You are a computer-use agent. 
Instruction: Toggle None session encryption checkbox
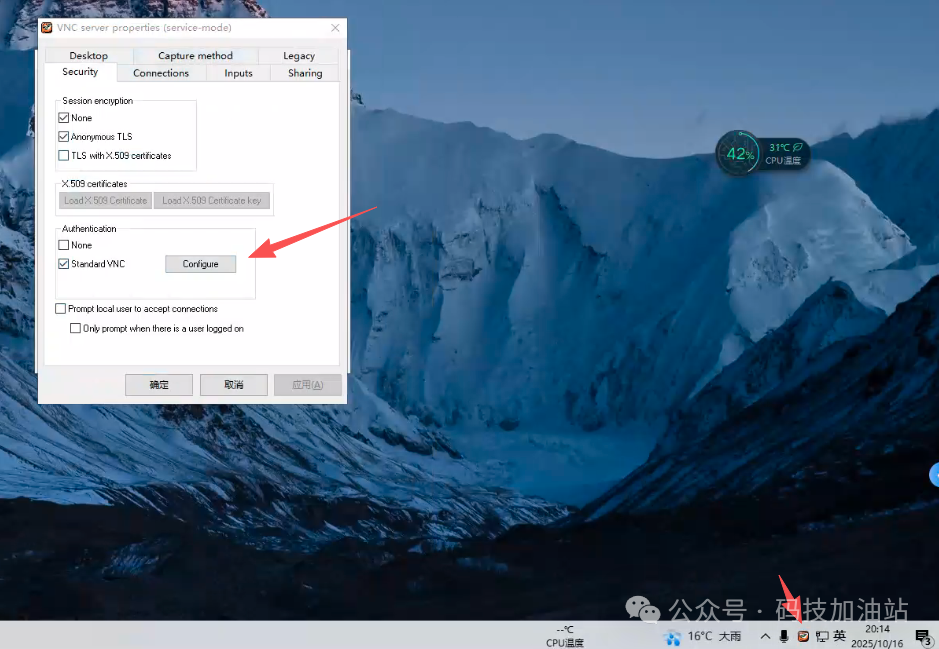[x=63, y=118]
